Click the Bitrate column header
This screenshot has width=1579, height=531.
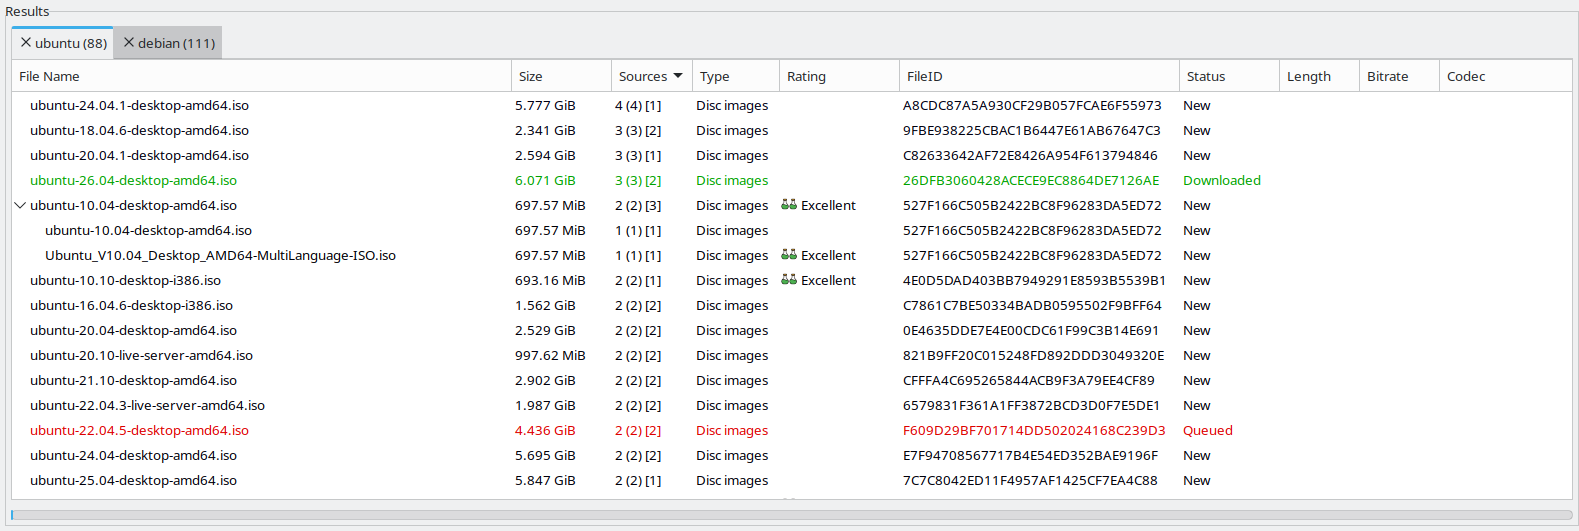(x=1399, y=76)
